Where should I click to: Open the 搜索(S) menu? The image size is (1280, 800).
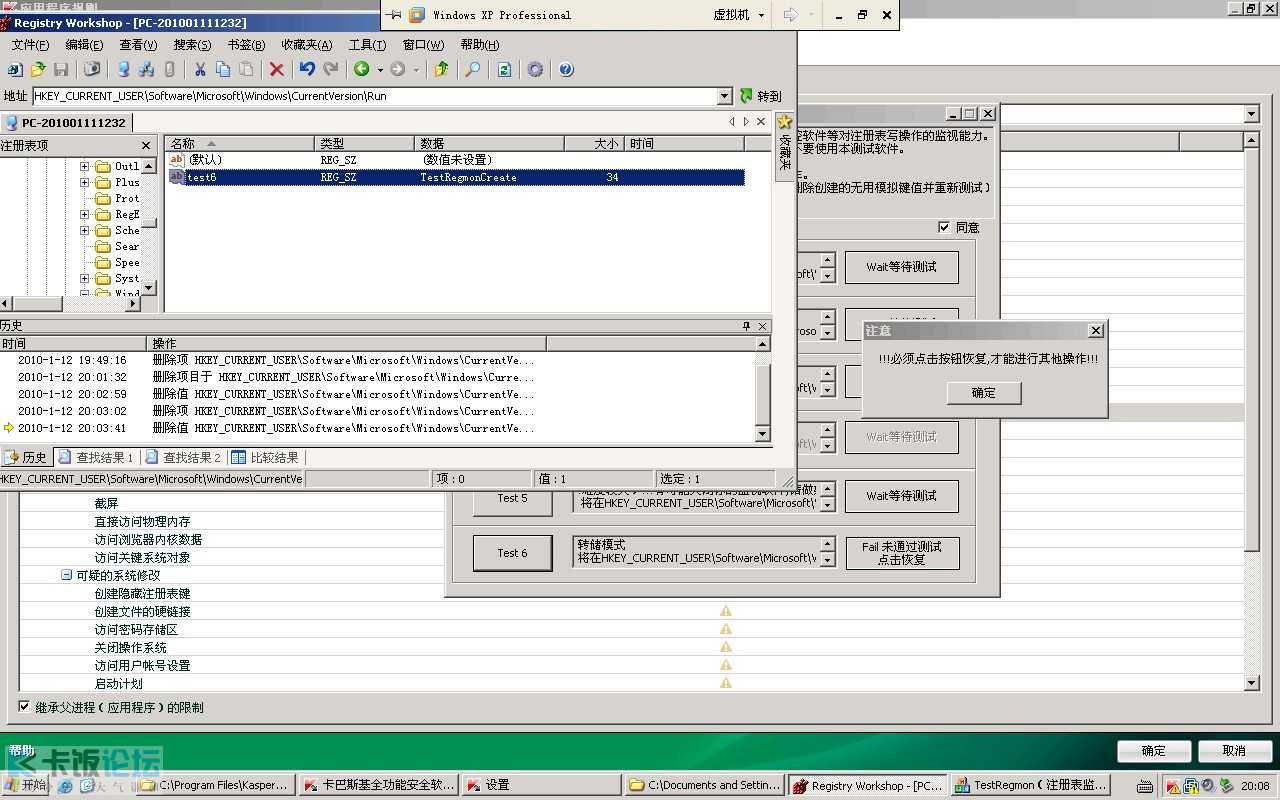192,45
